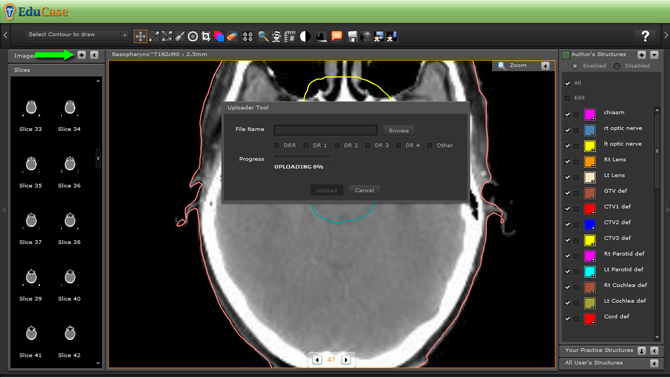Screen dimensions: 670x377
Task: Cancel the Uploader Tool dialog
Action: click(364, 190)
